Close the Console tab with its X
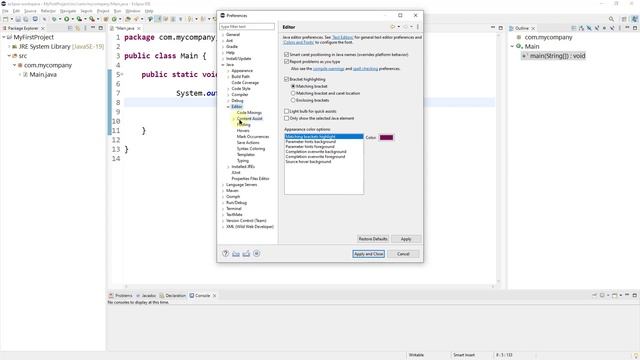The image size is (640, 360). pos(214,296)
